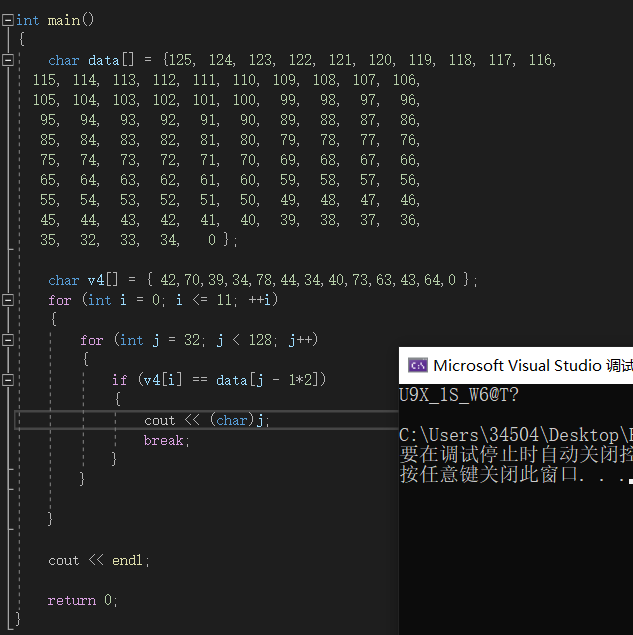
Task: Click the 'if' keyword
Action: [x=119, y=380]
